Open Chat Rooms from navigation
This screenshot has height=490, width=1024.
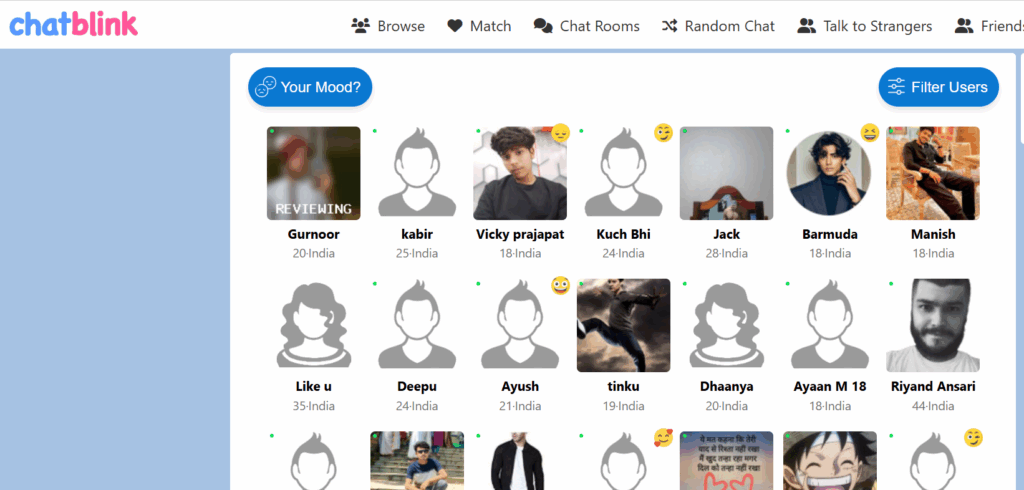coord(586,26)
